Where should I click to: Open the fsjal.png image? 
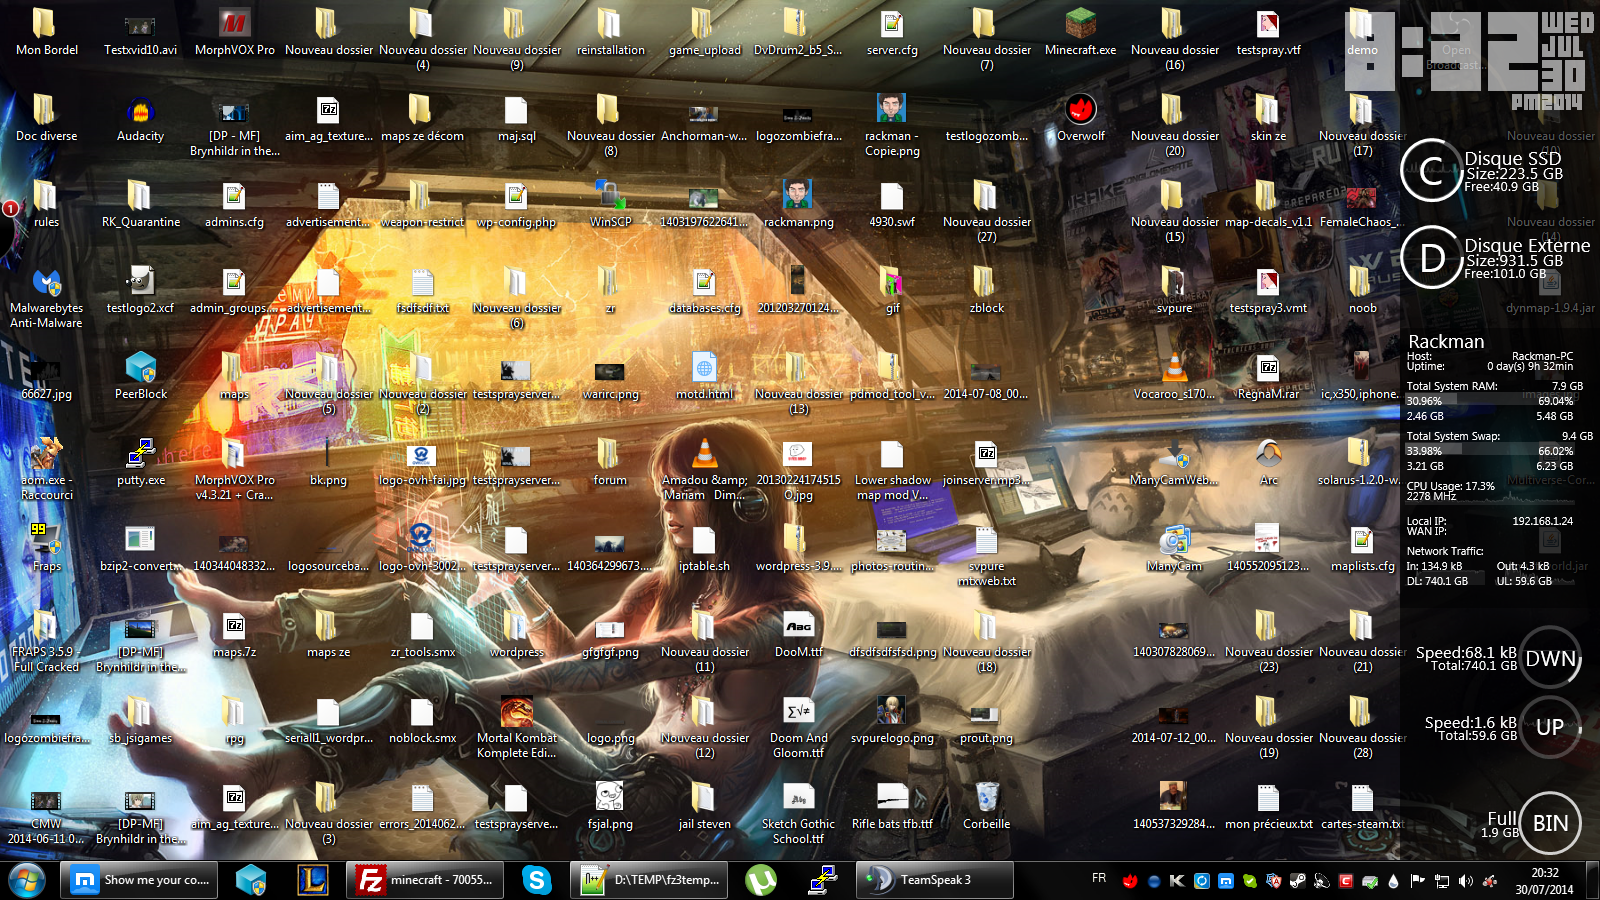610,807
